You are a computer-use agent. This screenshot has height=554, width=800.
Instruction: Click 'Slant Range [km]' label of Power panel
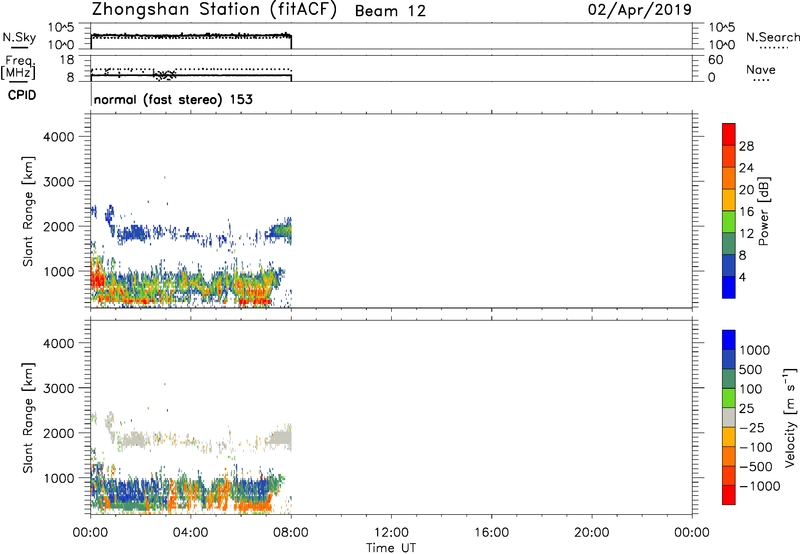pos(28,211)
